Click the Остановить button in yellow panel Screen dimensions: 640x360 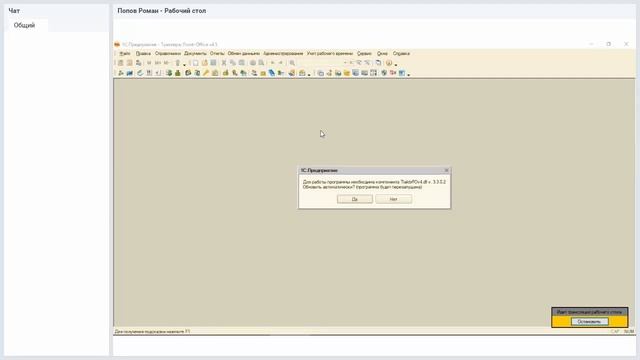click(589, 322)
